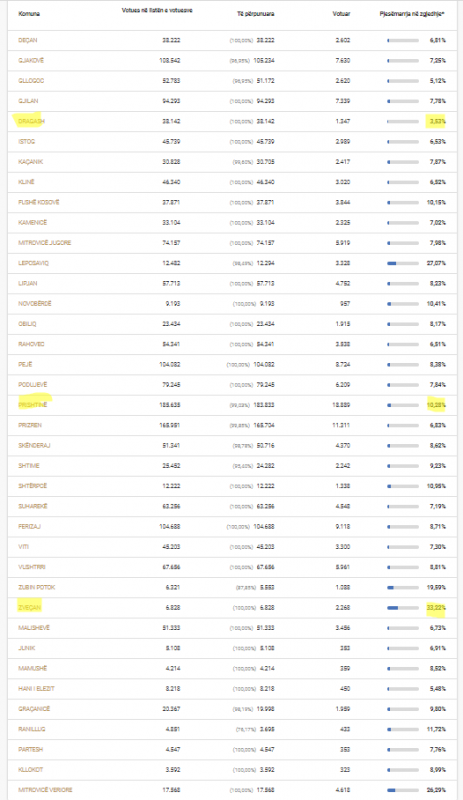Click Prishtinë's highlighted turnout percentage
The image size is (463, 800).
pos(436,405)
